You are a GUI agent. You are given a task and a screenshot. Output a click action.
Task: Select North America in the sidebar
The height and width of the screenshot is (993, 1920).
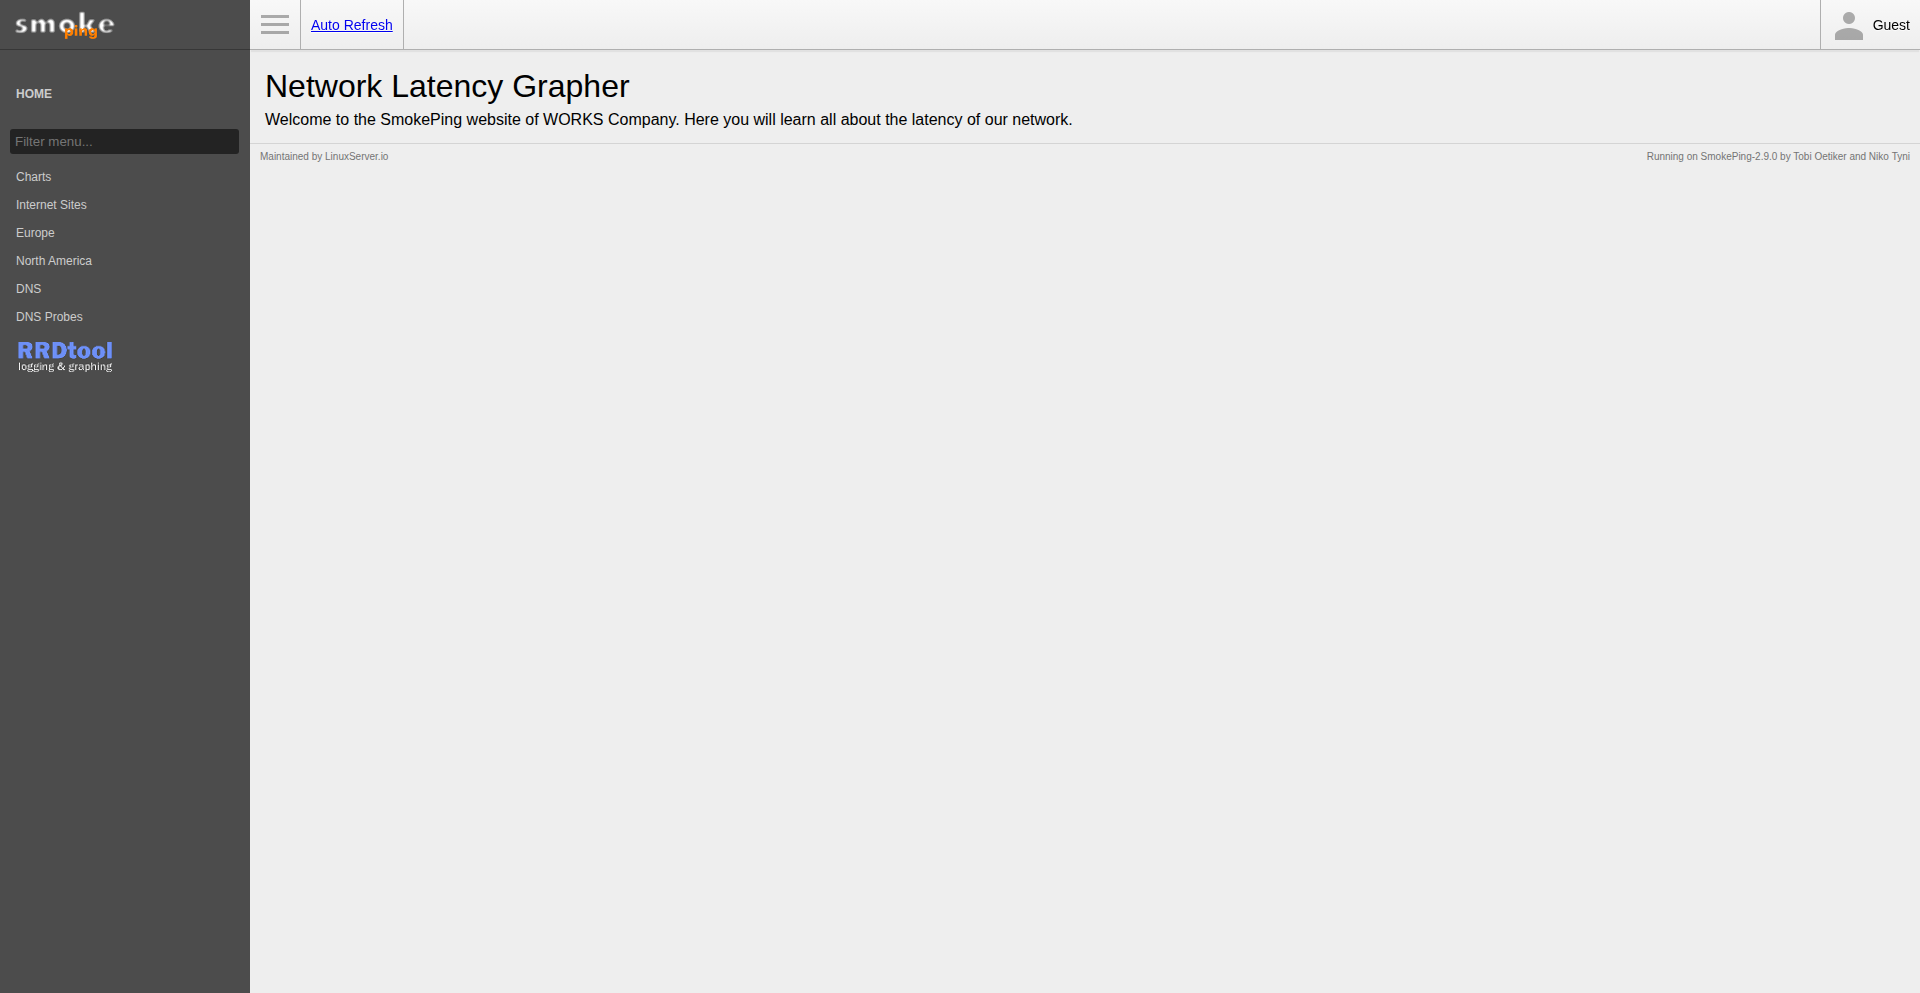pos(54,261)
